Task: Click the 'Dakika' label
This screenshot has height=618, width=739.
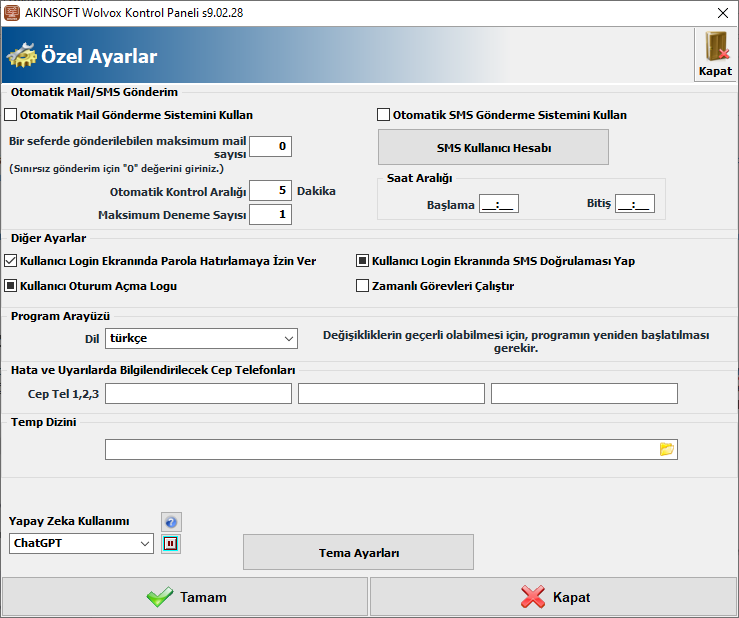Action: (316, 191)
